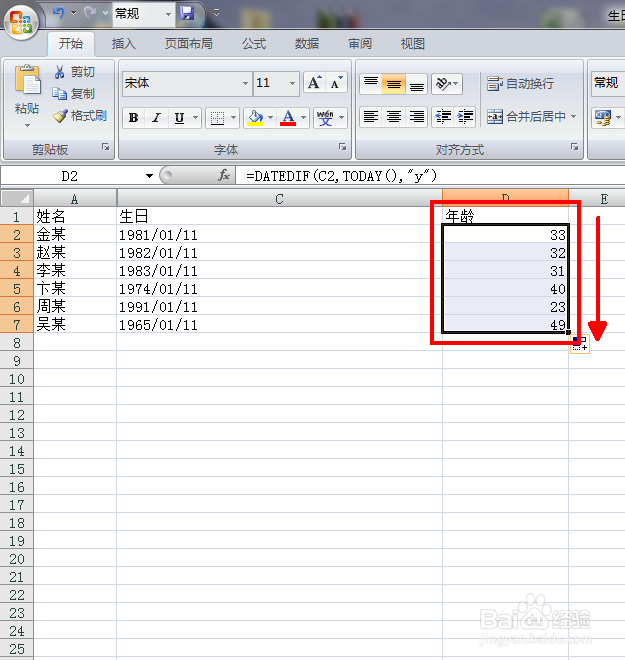Toggle Underline formatting

click(179, 118)
